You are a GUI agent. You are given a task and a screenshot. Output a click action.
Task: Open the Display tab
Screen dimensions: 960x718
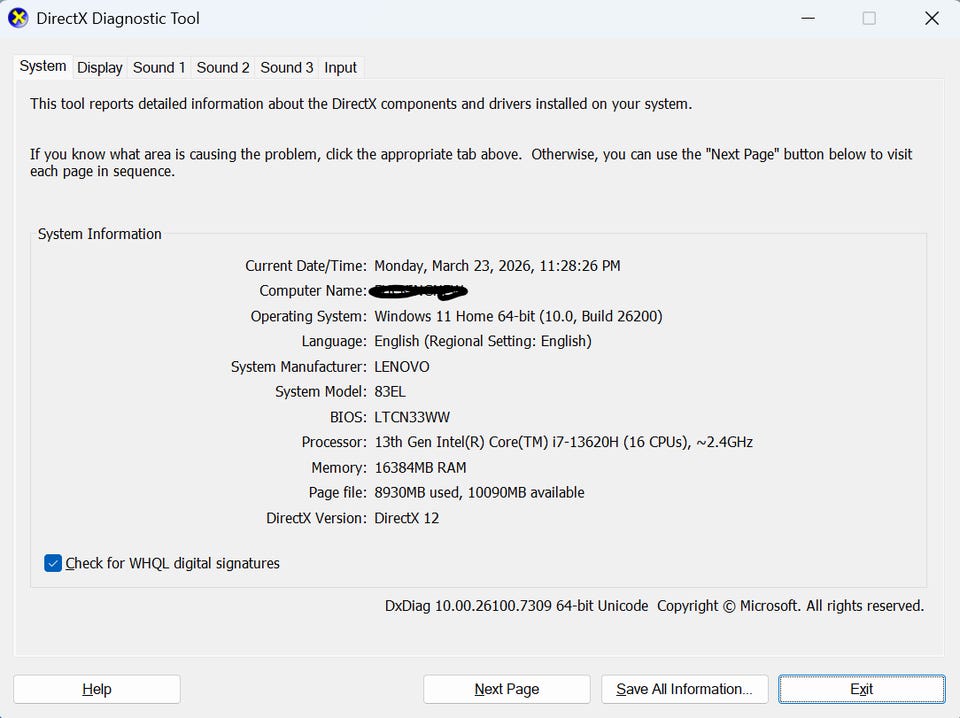pyautogui.click(x=100, y=67)
